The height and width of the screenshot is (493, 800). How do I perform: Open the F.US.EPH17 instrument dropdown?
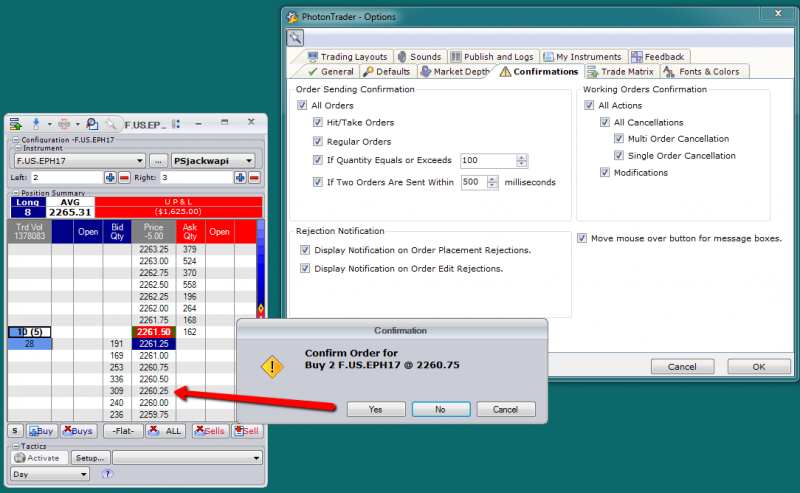(80, 161)
